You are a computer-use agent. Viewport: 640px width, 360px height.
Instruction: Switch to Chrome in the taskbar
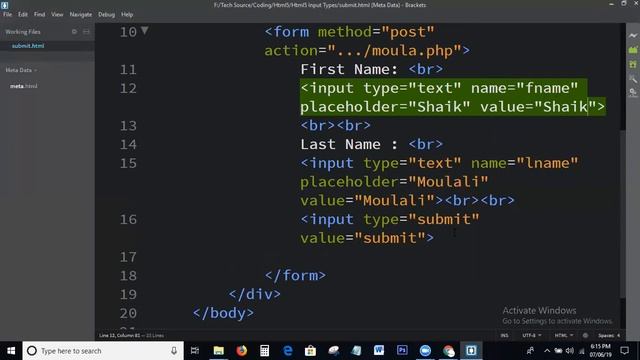pyautogui.click(x=448, y=351)
